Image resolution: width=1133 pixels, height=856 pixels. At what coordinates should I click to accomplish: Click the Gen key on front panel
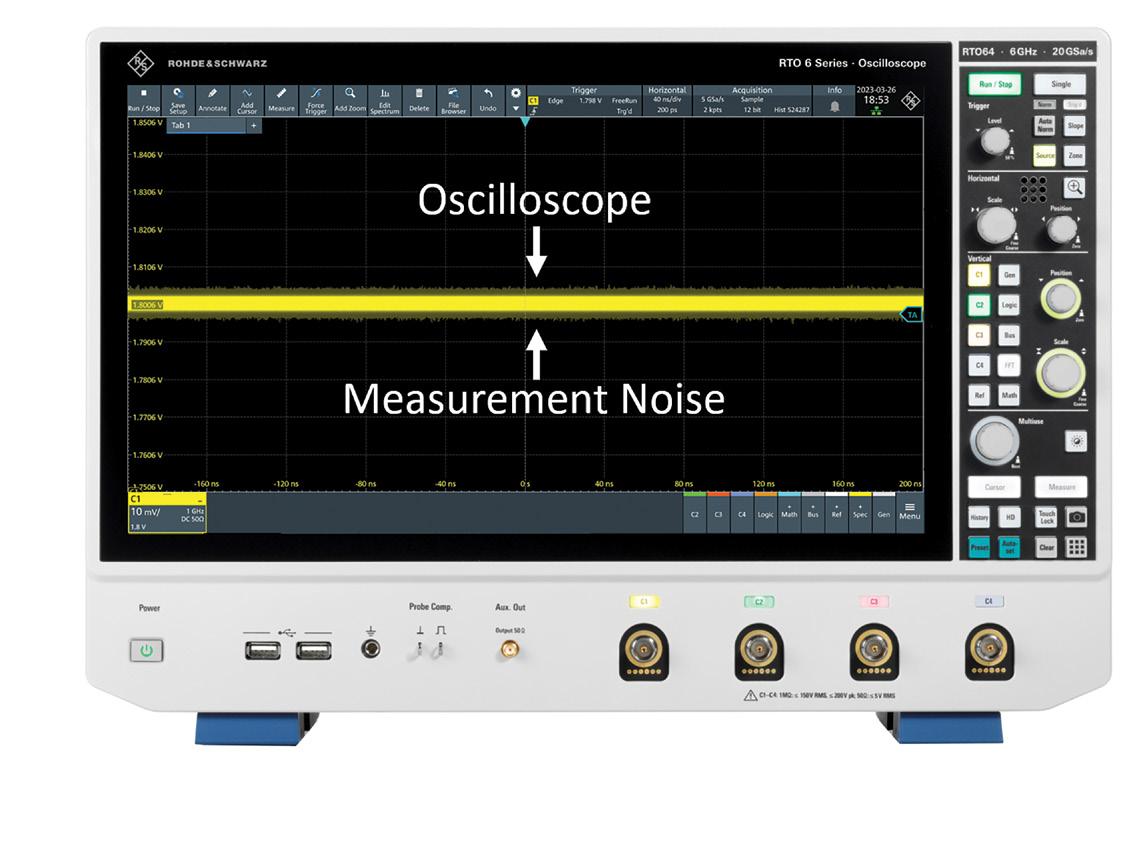tap(1009, 274)
